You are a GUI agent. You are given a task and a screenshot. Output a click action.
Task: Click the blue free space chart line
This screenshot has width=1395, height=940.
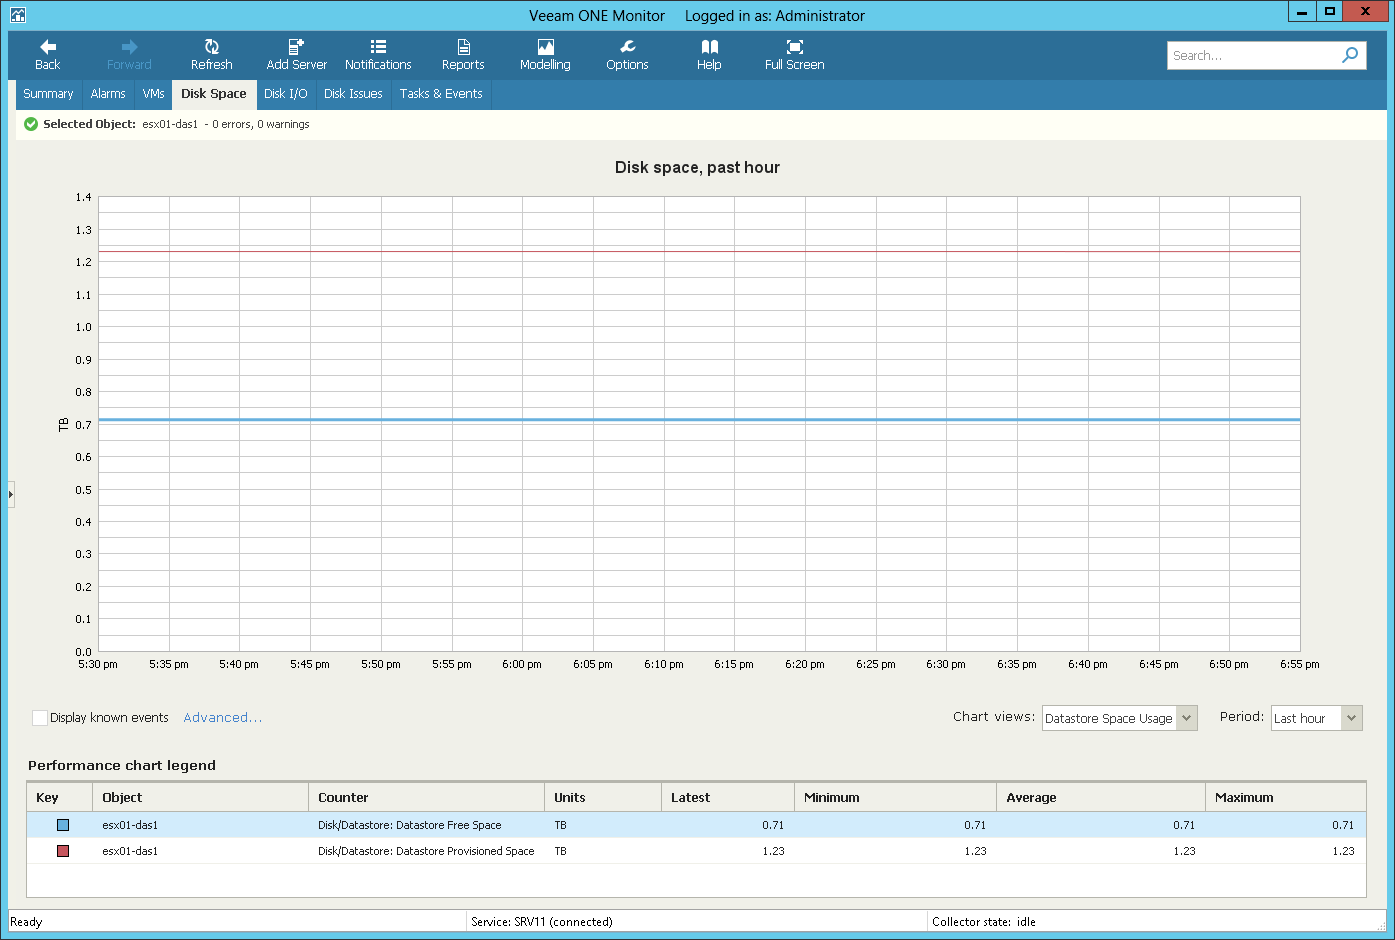click(x=699, y=420)
